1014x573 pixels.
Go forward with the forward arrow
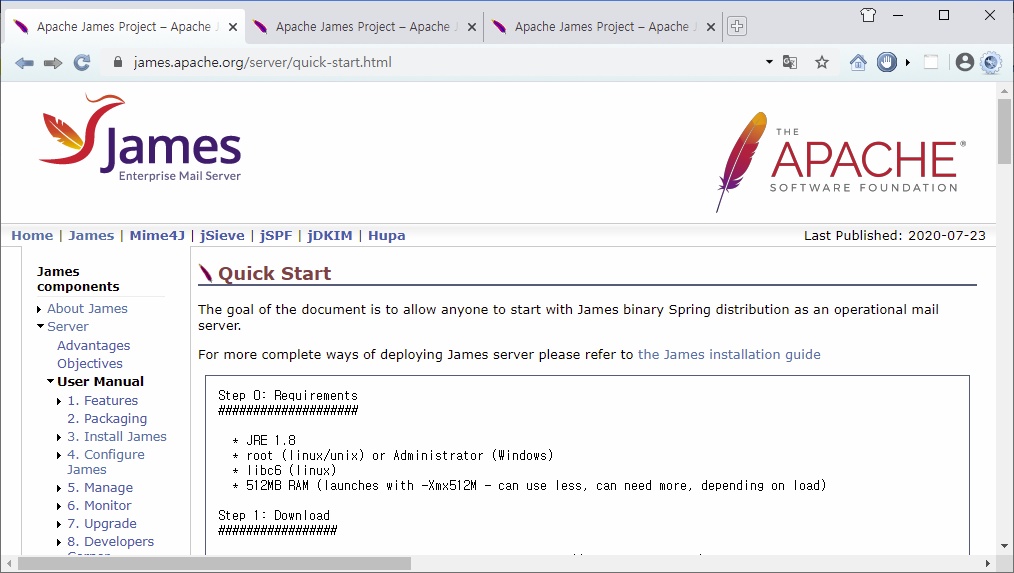pos(53,63)
